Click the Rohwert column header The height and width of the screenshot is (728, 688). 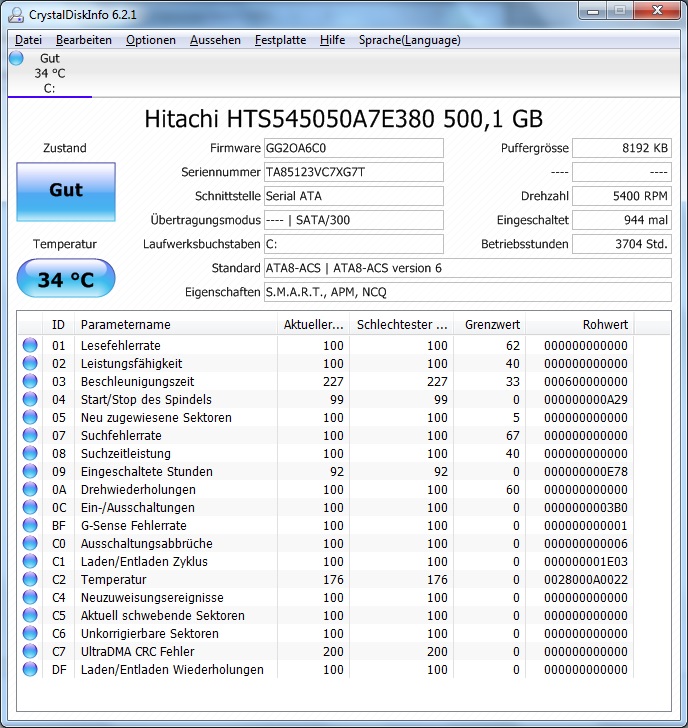[580, 325]
